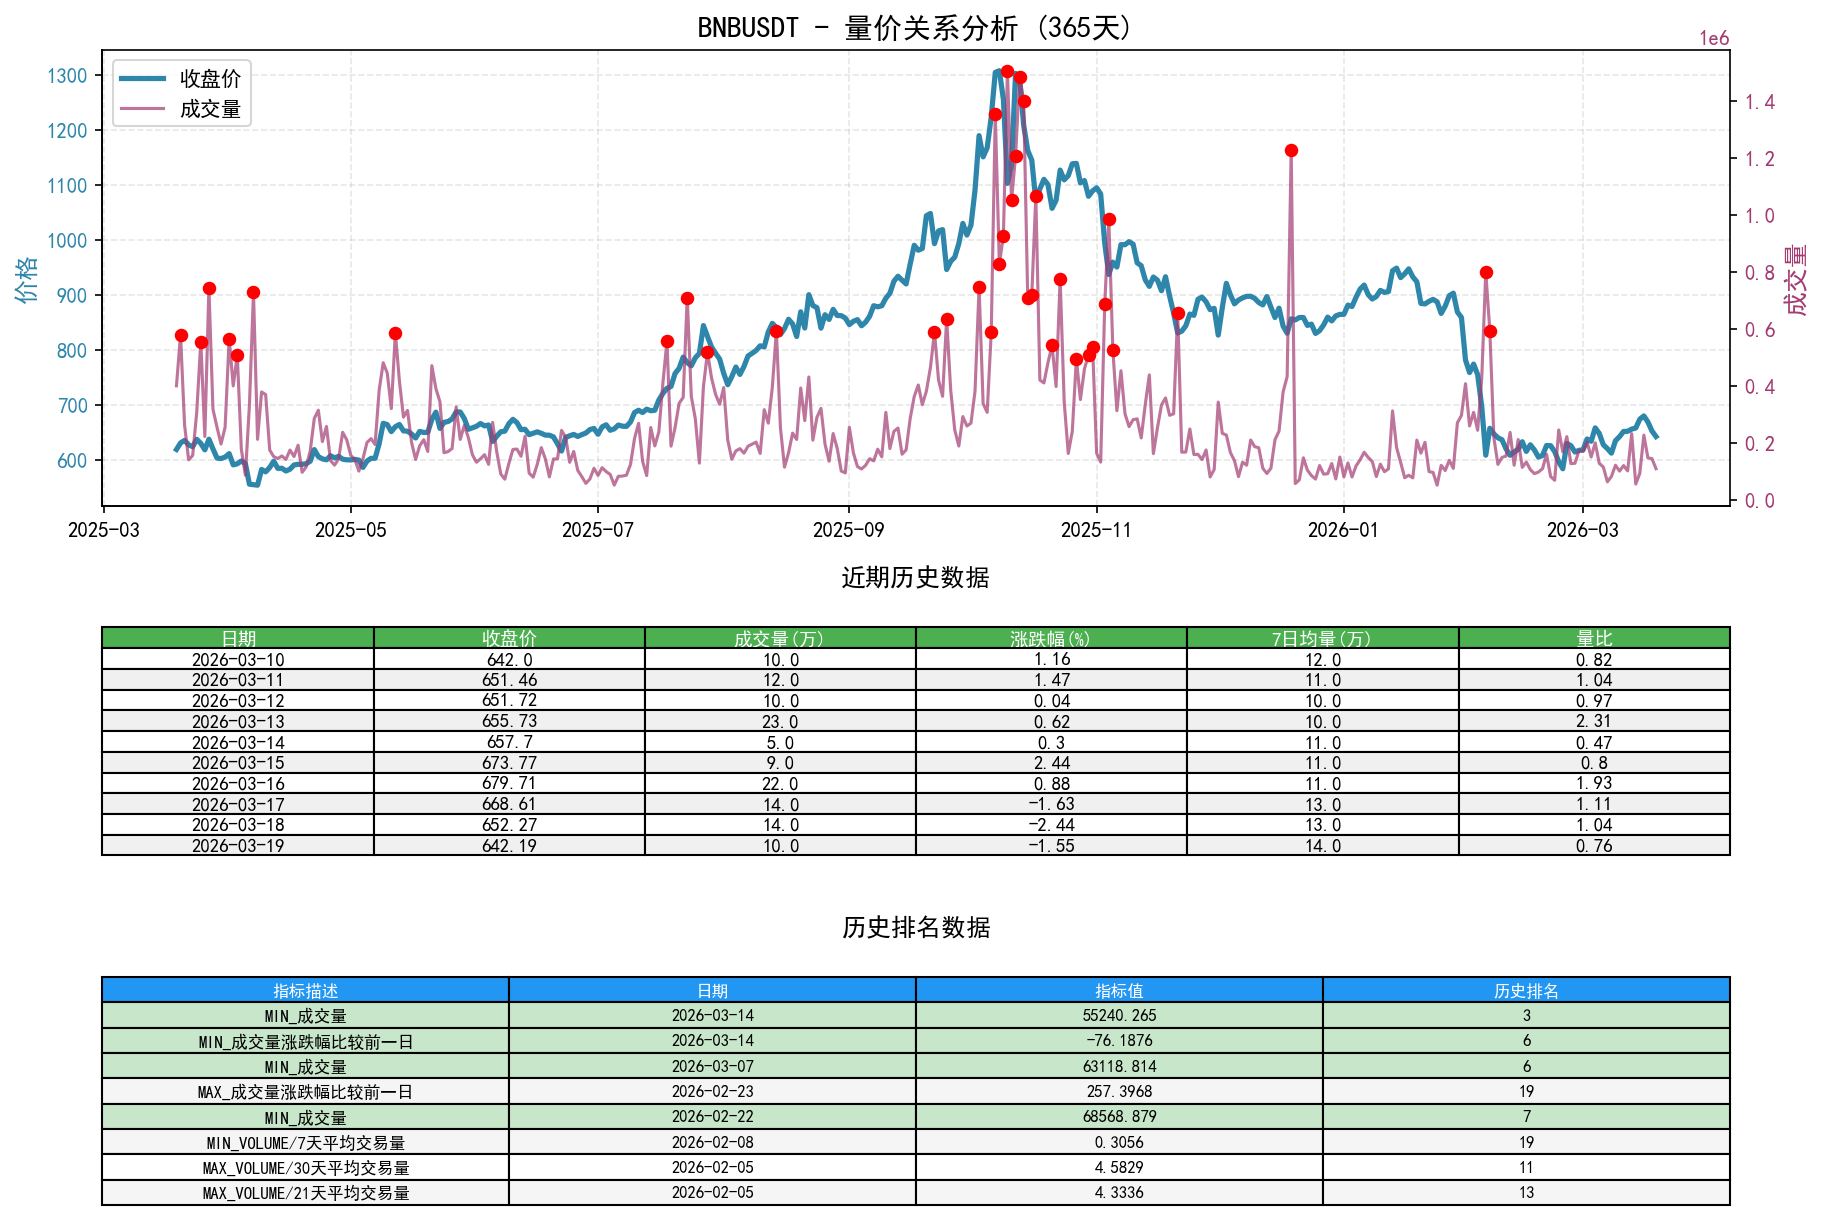The width and height of the screenshot is (1822, 1220).
Task: Click the highest red peak marker near 2025-10
Action: pyautogui.click(x=1006, y=71)
